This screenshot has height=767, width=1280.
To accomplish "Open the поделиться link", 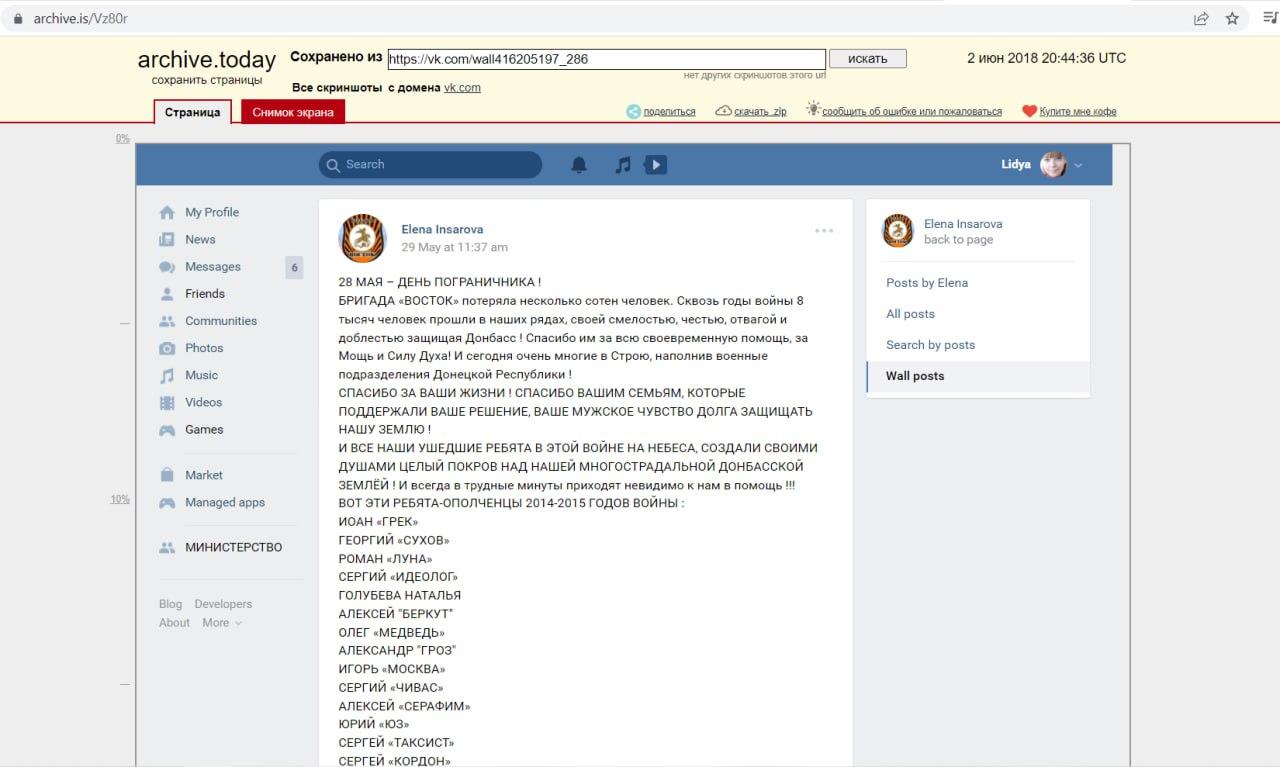I will 670,112.
